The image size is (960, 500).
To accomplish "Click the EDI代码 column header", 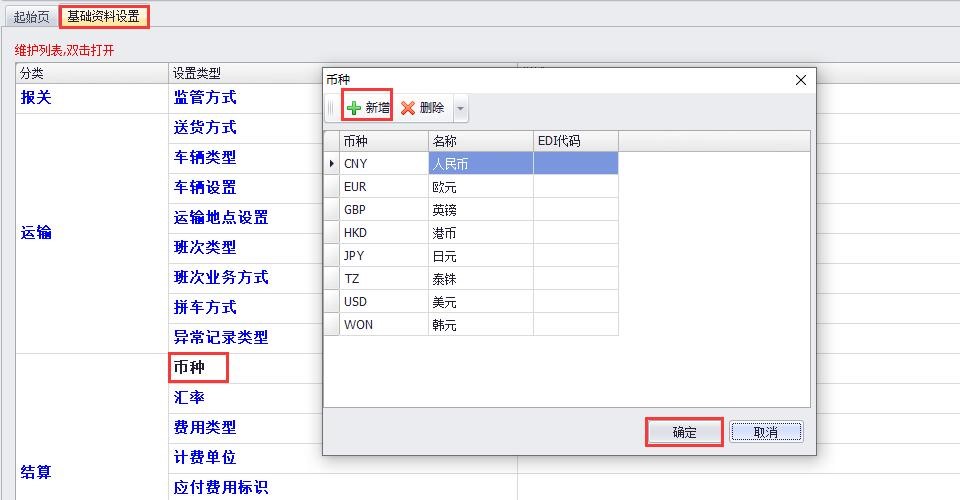I will tap(575, 141).
